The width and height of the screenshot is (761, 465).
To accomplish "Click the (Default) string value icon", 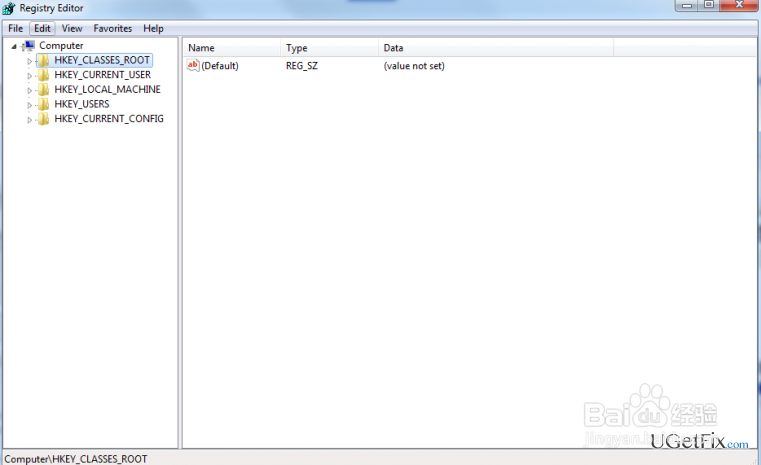I will pos(193,65).
